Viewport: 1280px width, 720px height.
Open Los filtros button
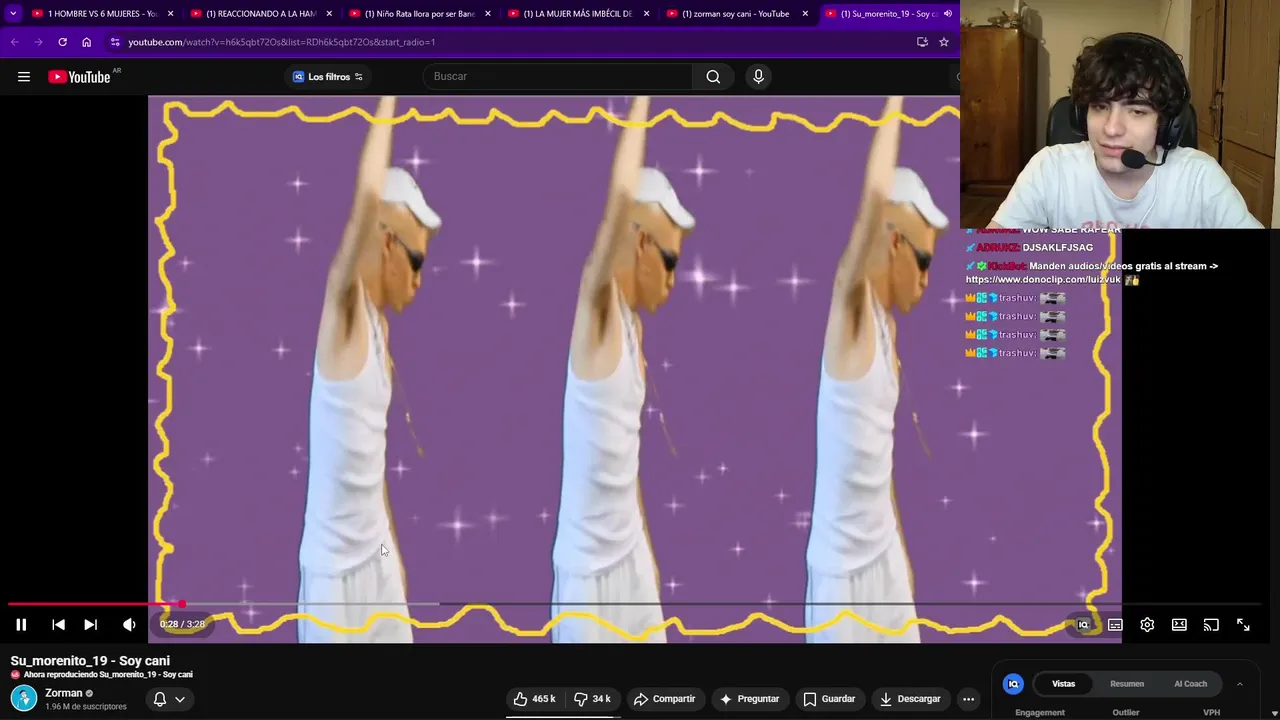click(328, 77)
